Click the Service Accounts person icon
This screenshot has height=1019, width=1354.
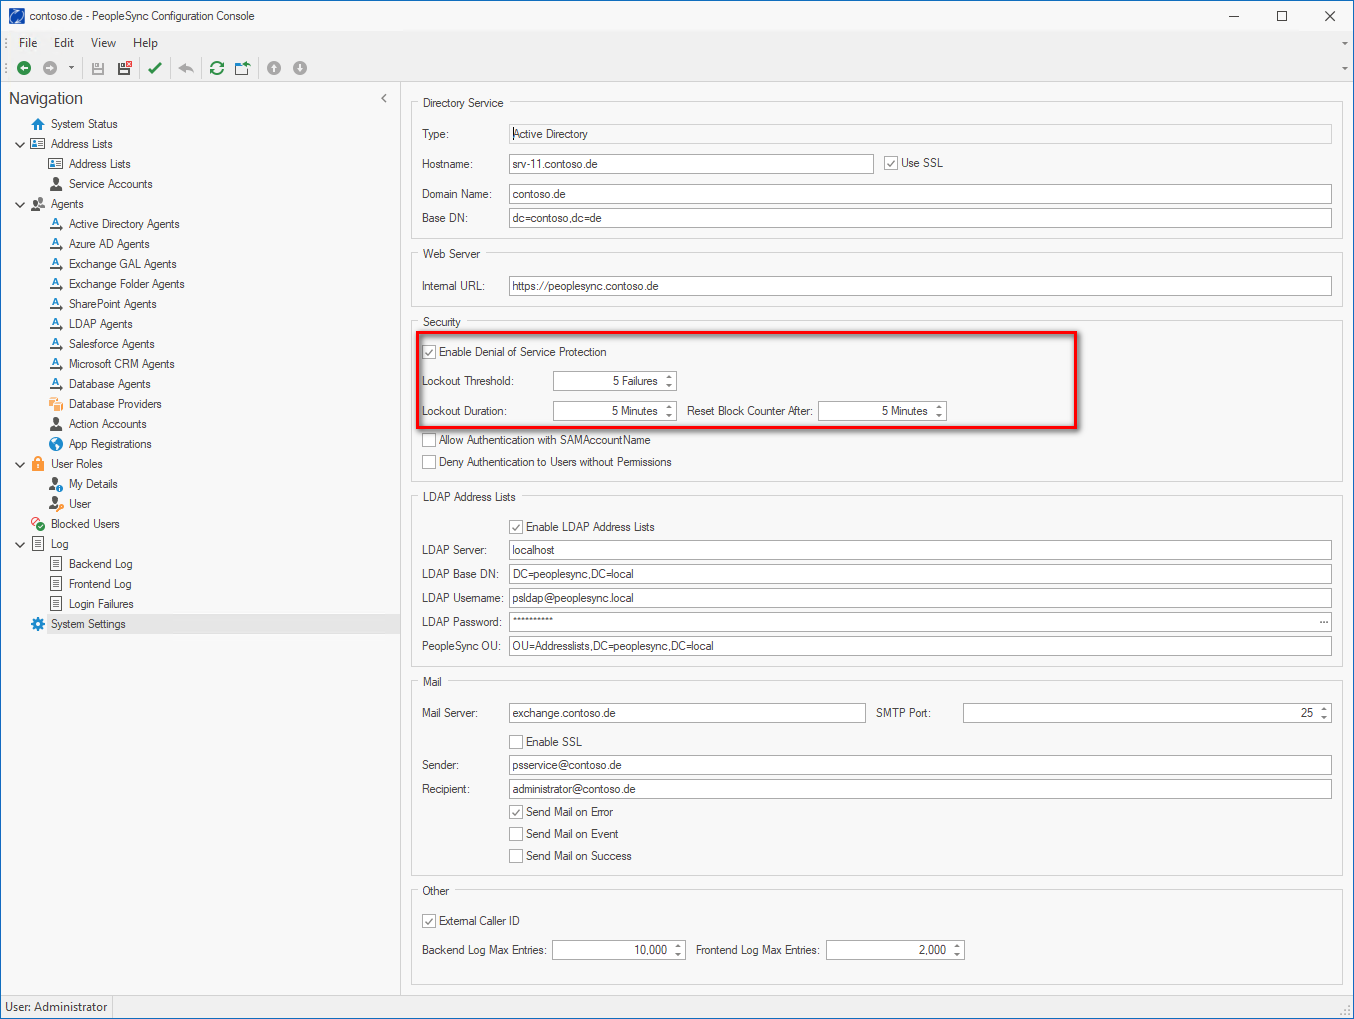coord(56,184)
